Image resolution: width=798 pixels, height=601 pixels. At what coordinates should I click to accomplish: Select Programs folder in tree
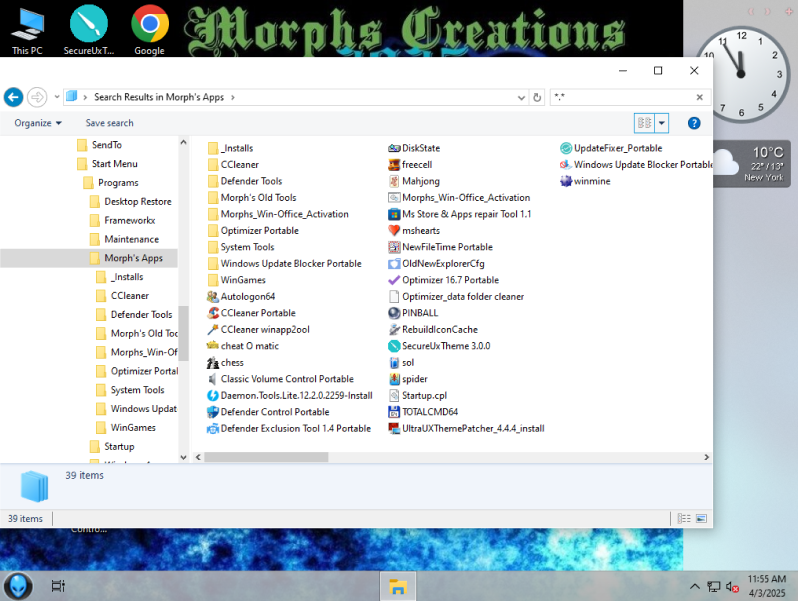click(118, 183)
